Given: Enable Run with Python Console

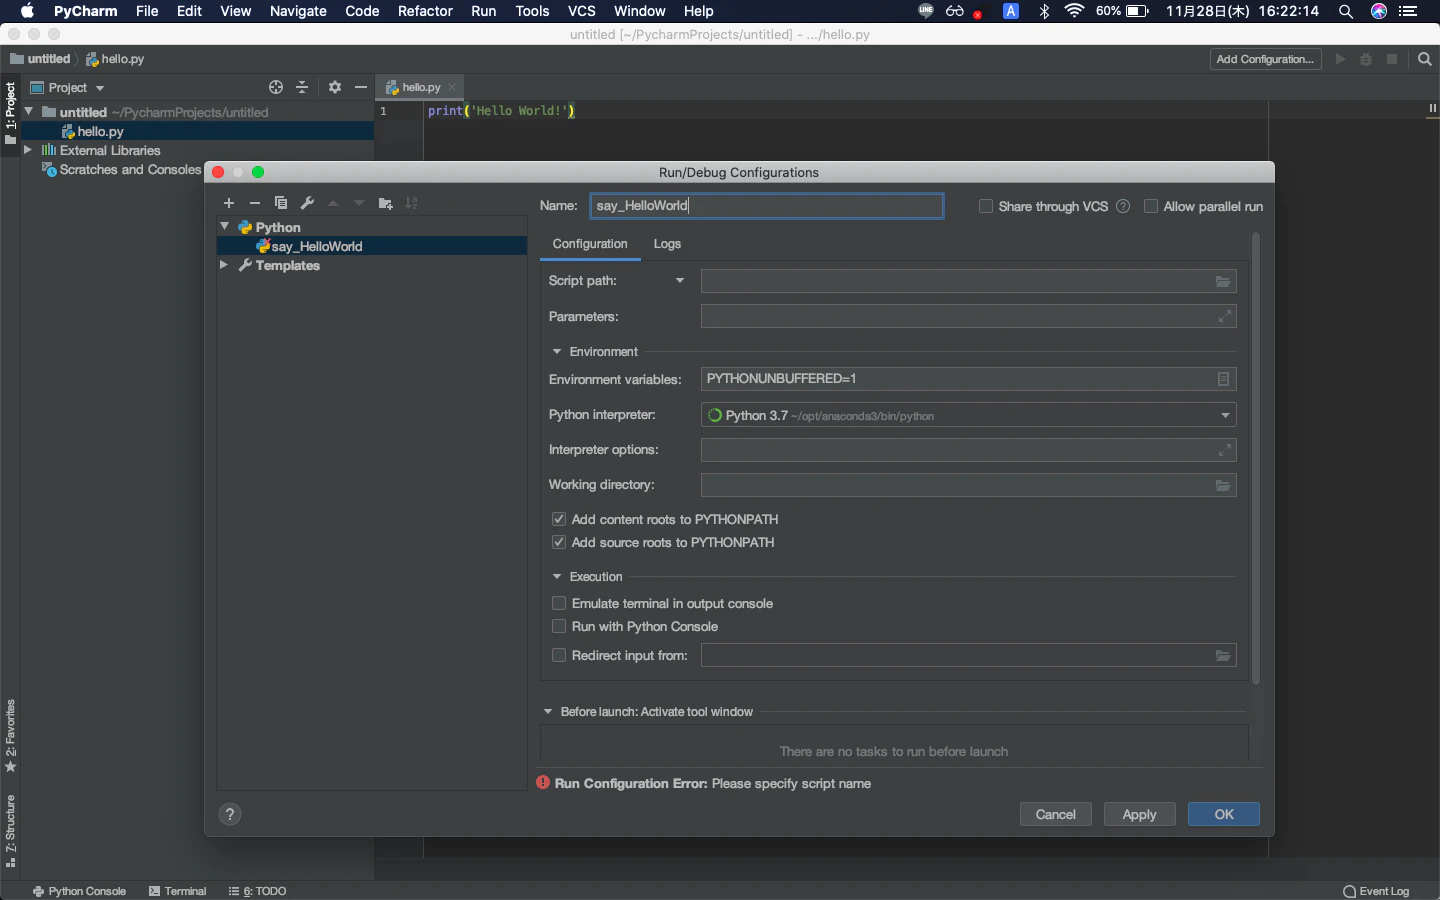Looking at the screenshot, I should (559, 626).
